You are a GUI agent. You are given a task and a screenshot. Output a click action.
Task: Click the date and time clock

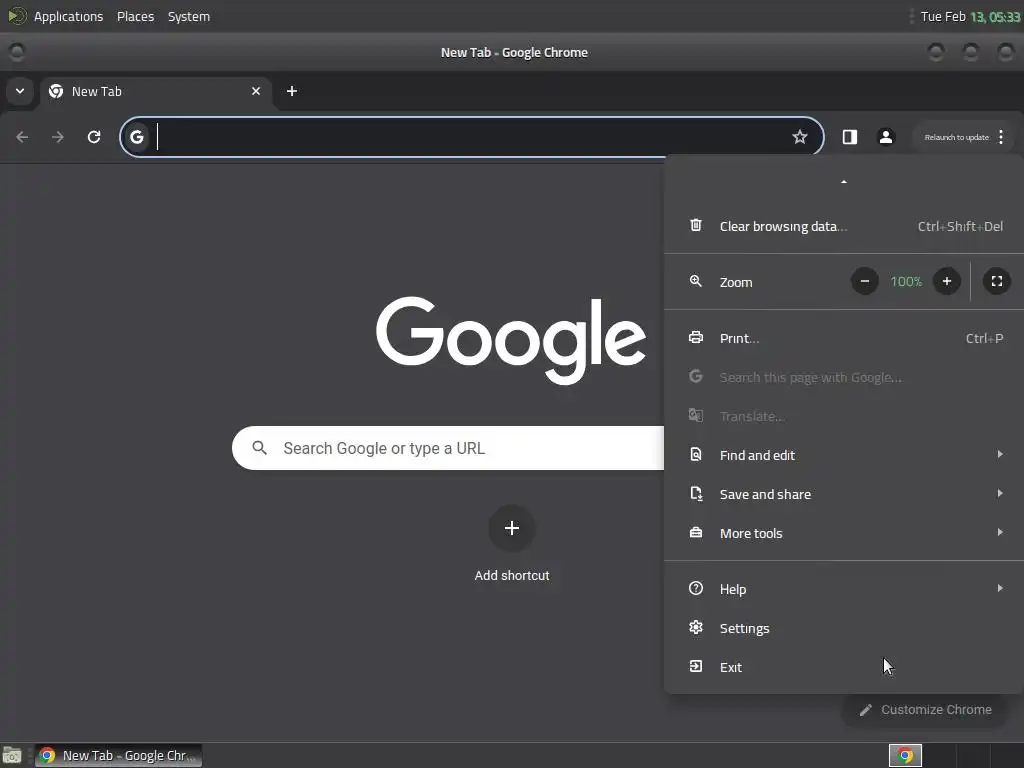[x=970, y=16]
